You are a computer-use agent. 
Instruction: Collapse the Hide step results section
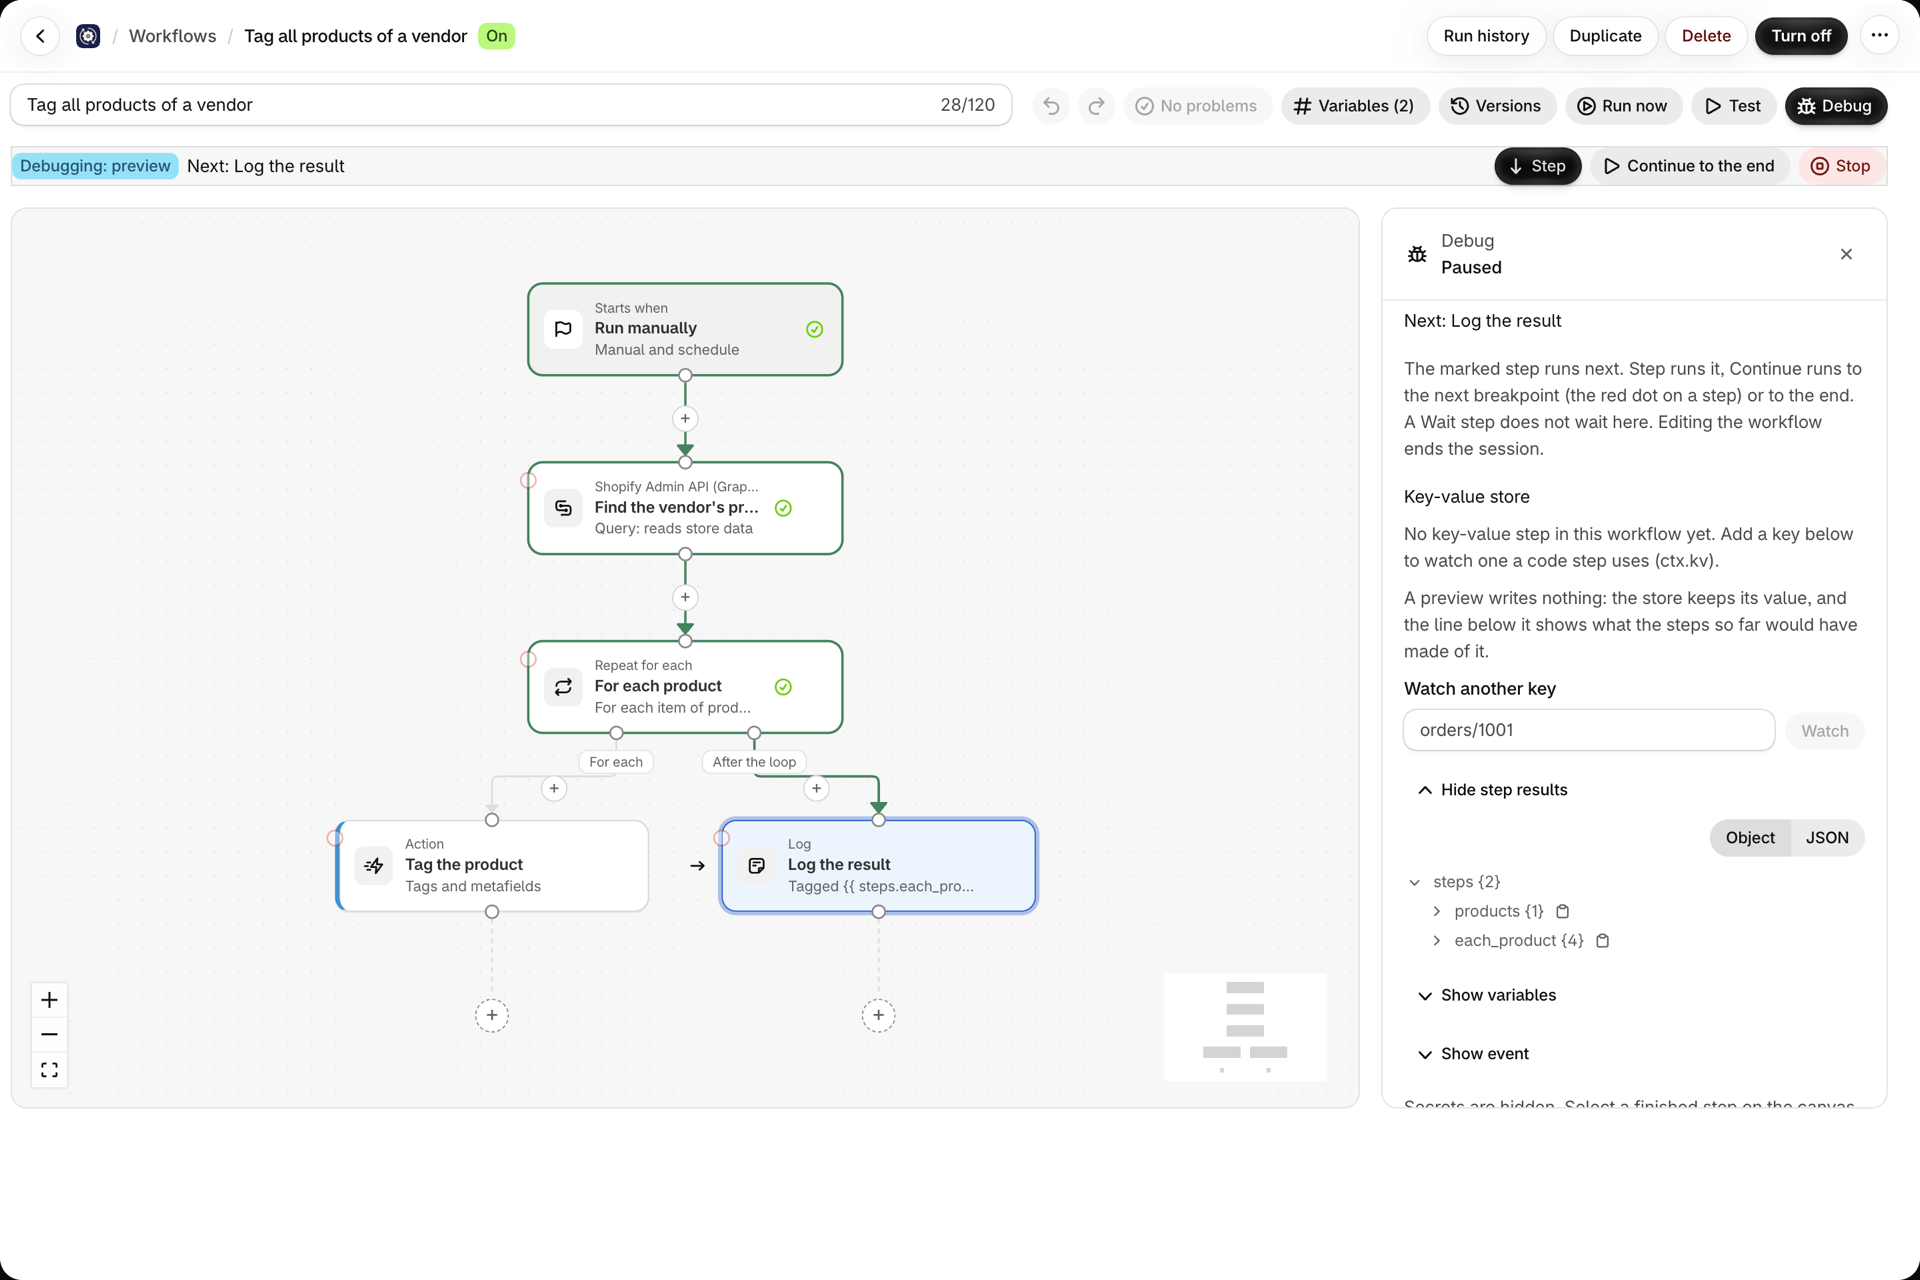pos(1492,790)
